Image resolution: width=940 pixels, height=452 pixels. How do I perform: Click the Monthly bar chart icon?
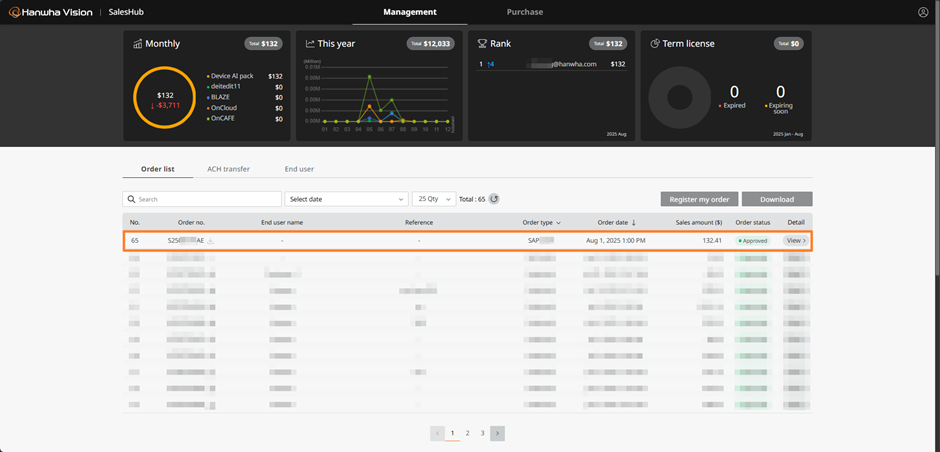click(137, 44)
